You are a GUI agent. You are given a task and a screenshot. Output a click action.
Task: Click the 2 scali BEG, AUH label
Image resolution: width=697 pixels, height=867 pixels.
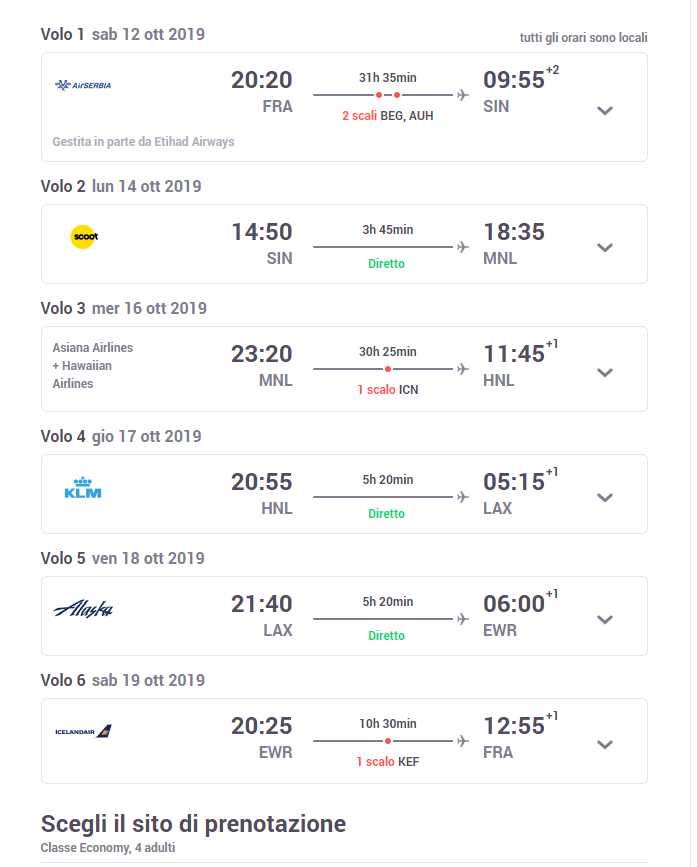[x=387, y=116]
